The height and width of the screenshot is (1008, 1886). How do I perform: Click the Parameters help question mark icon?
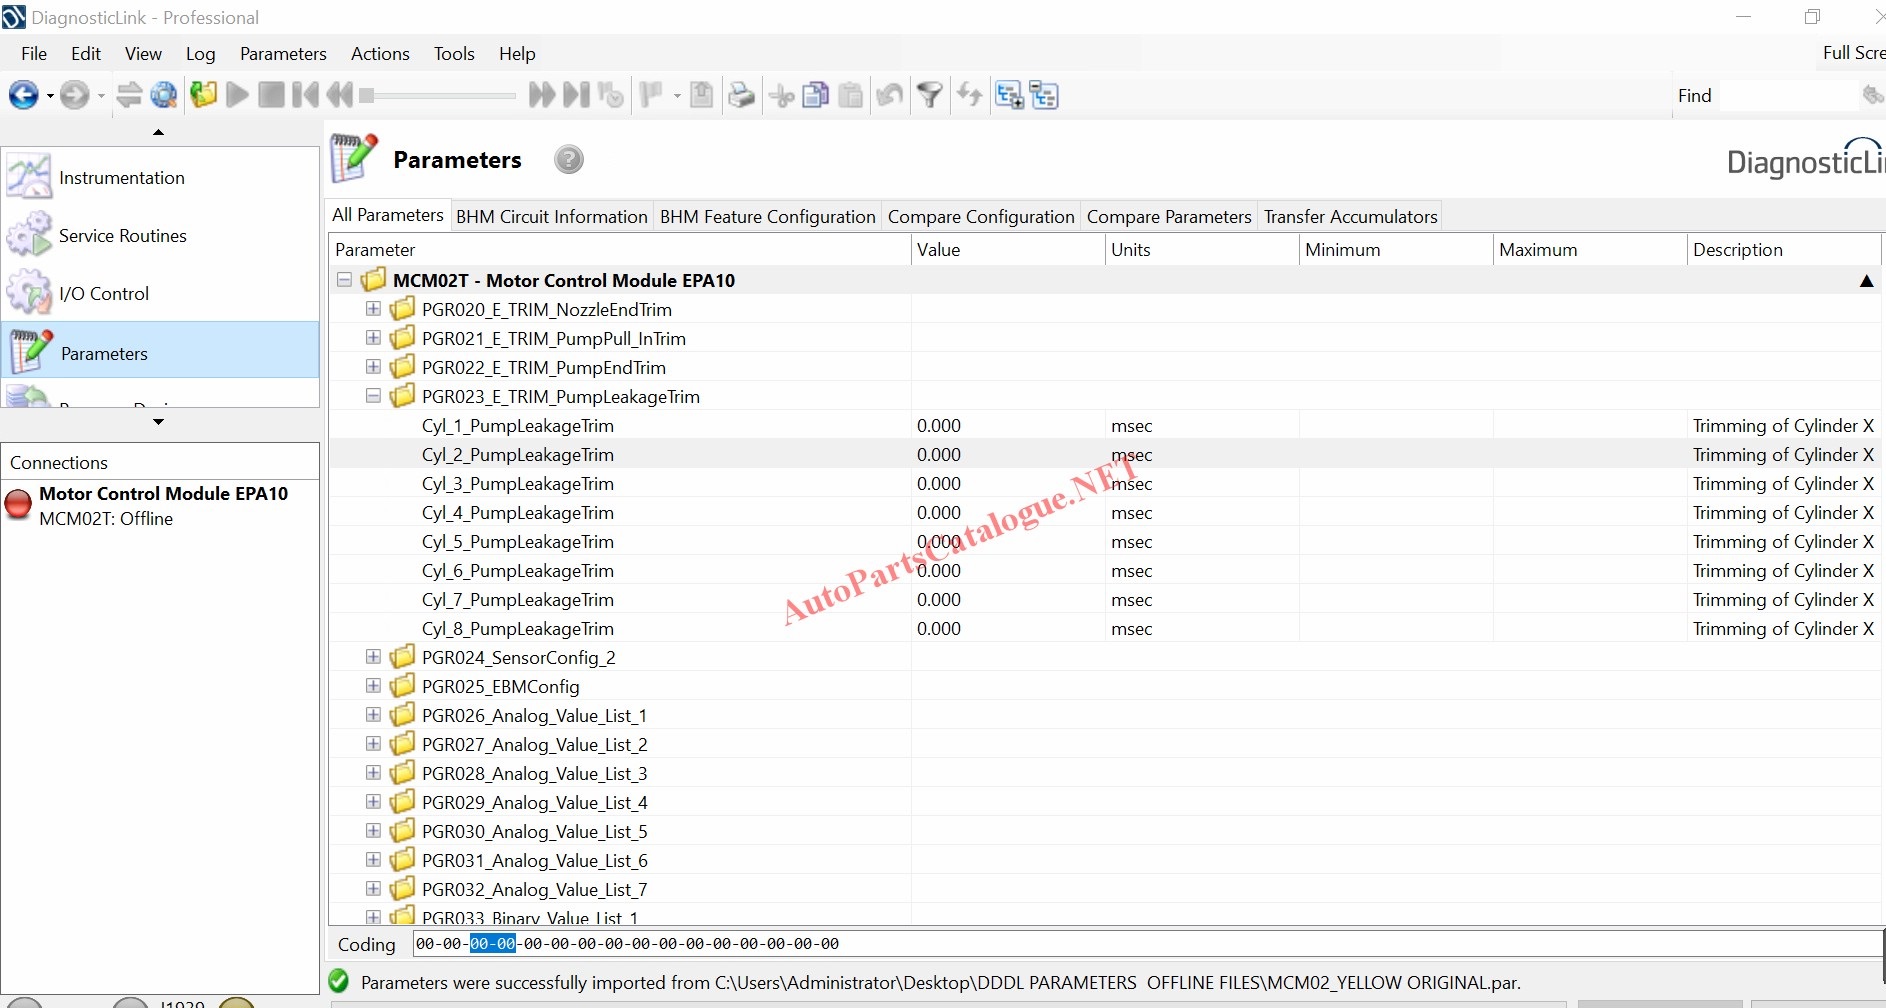(569, 160)
